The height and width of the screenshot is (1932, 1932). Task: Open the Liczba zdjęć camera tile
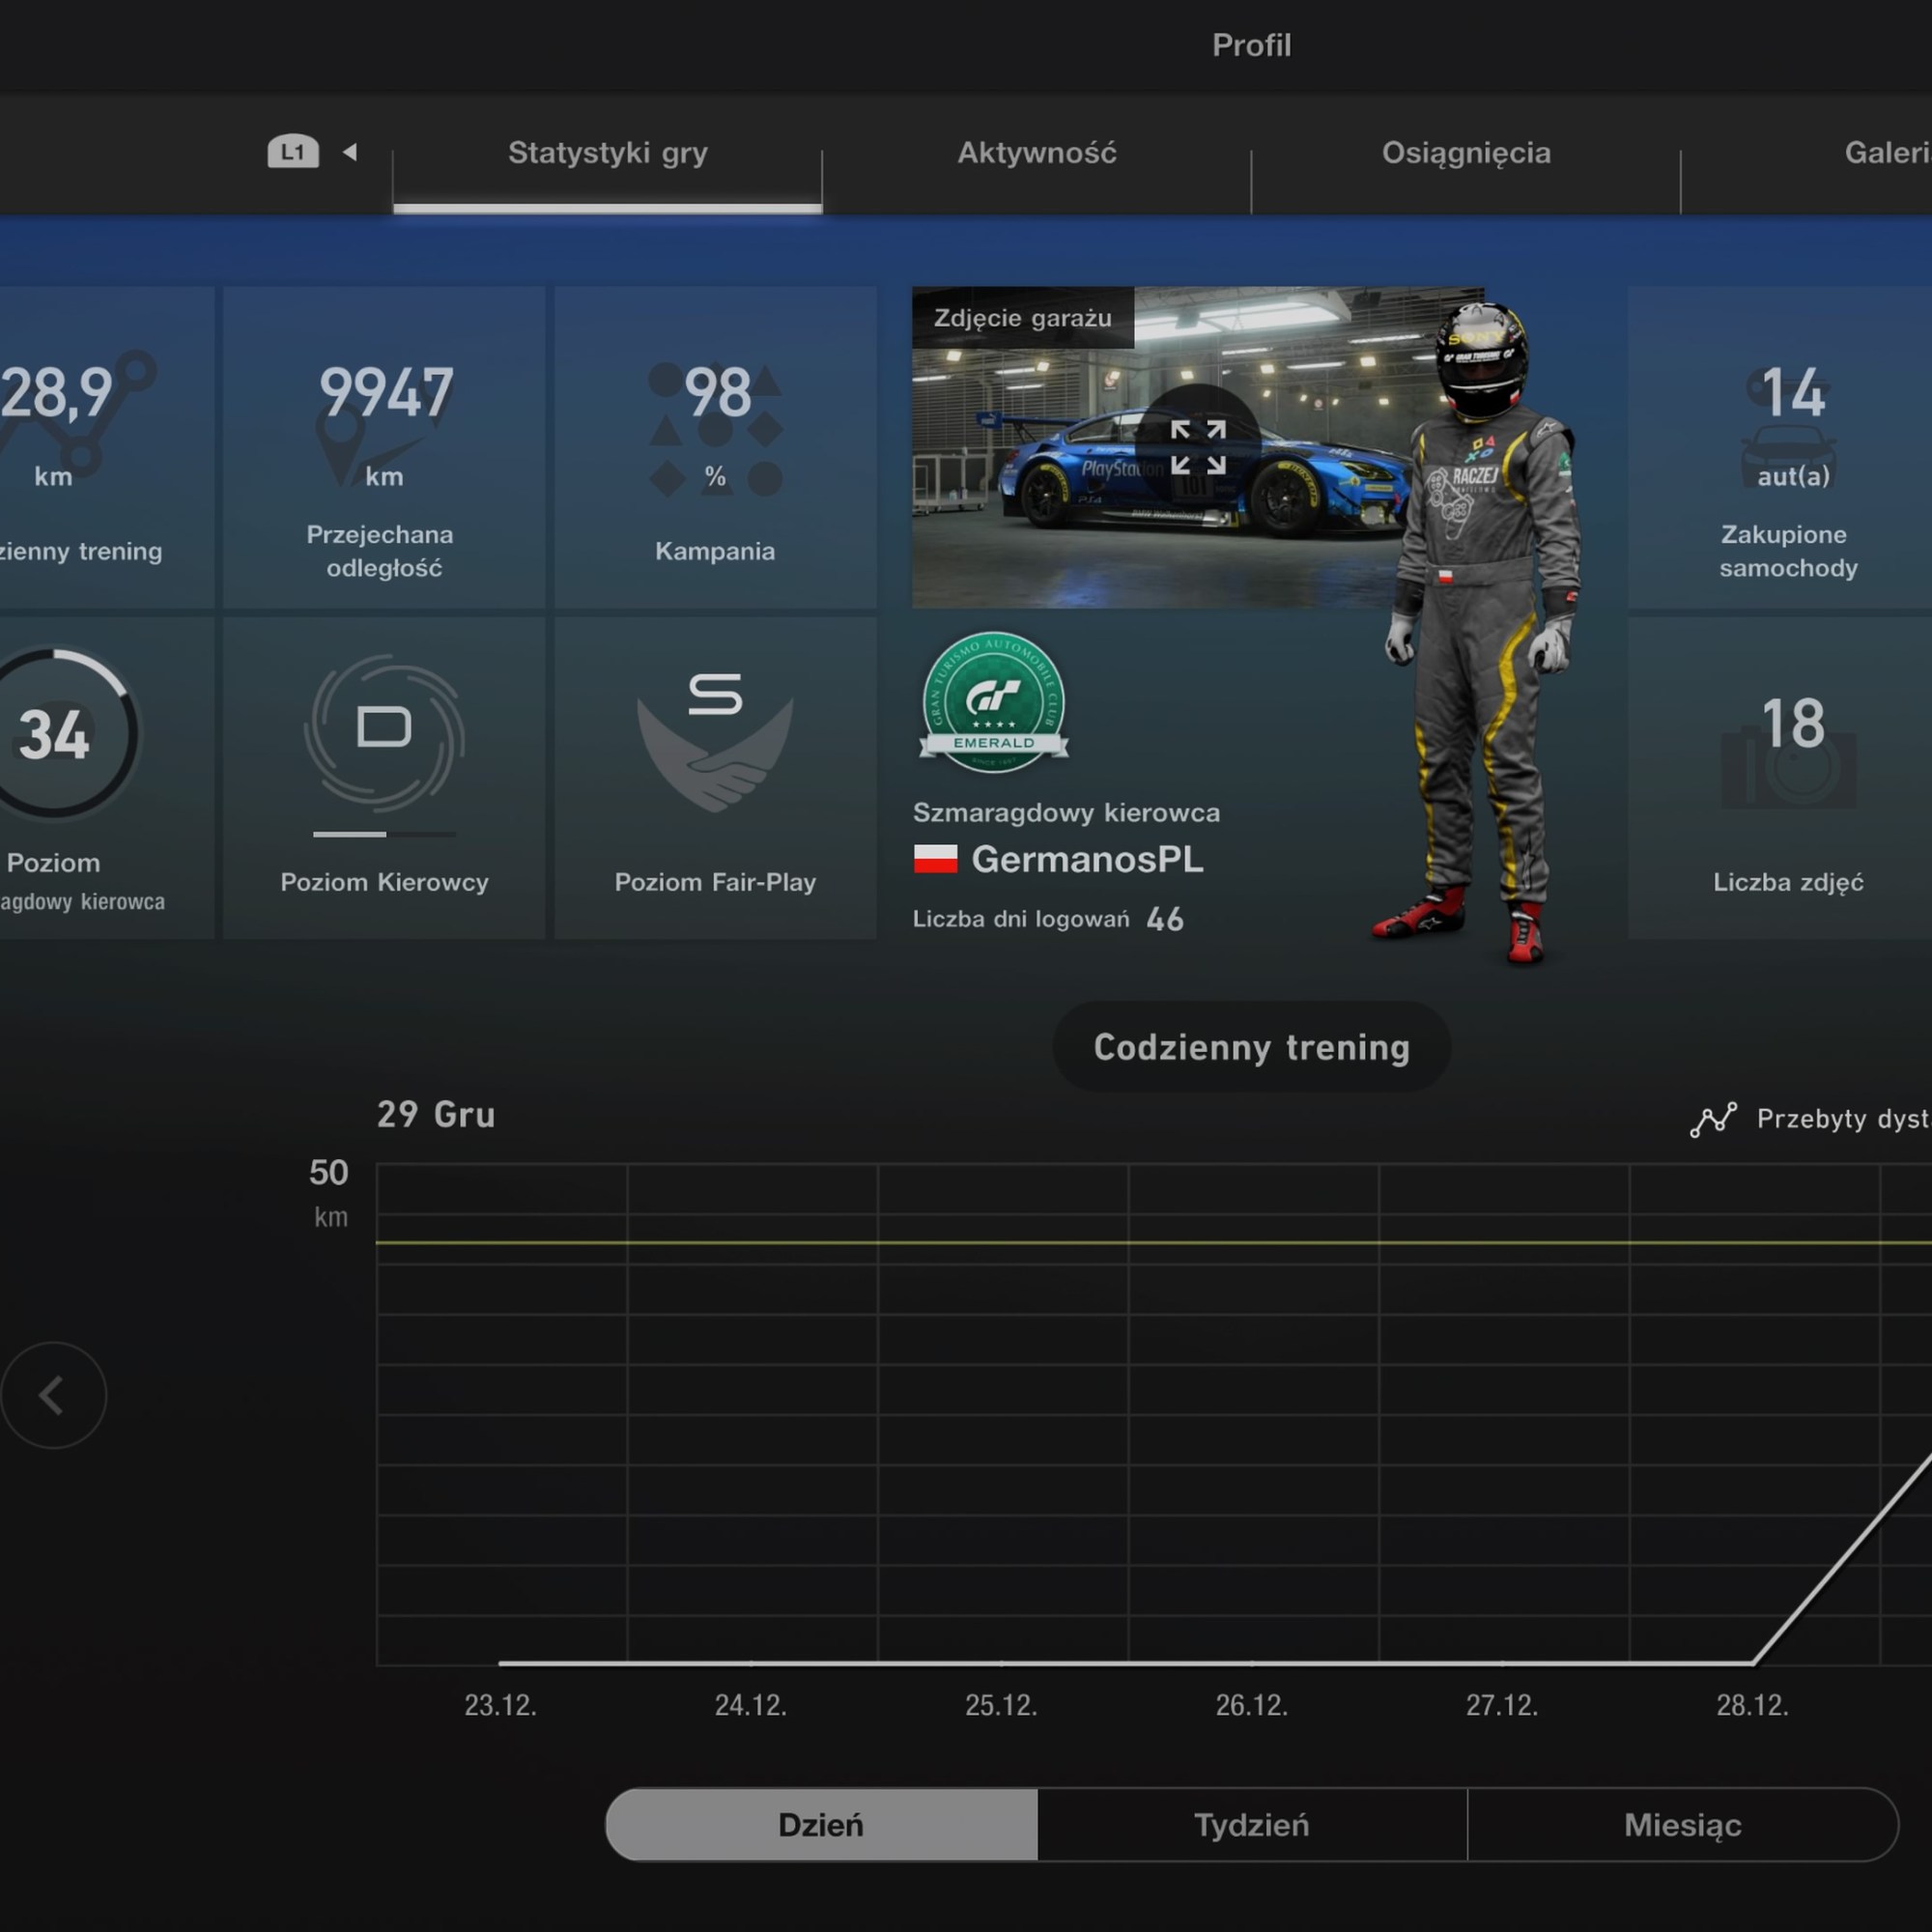[x=1788, y=777]
